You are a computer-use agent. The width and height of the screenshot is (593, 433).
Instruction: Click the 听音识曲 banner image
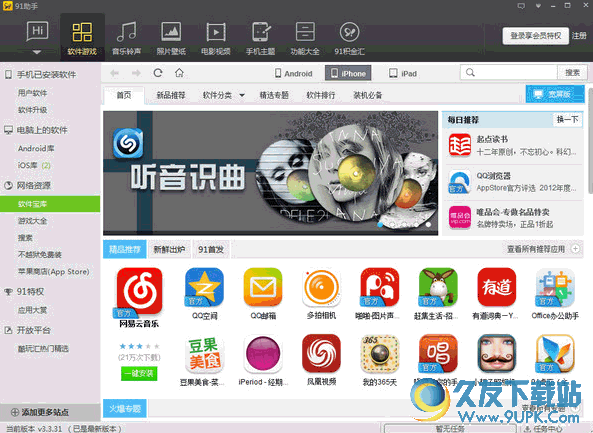pos(270,173)
